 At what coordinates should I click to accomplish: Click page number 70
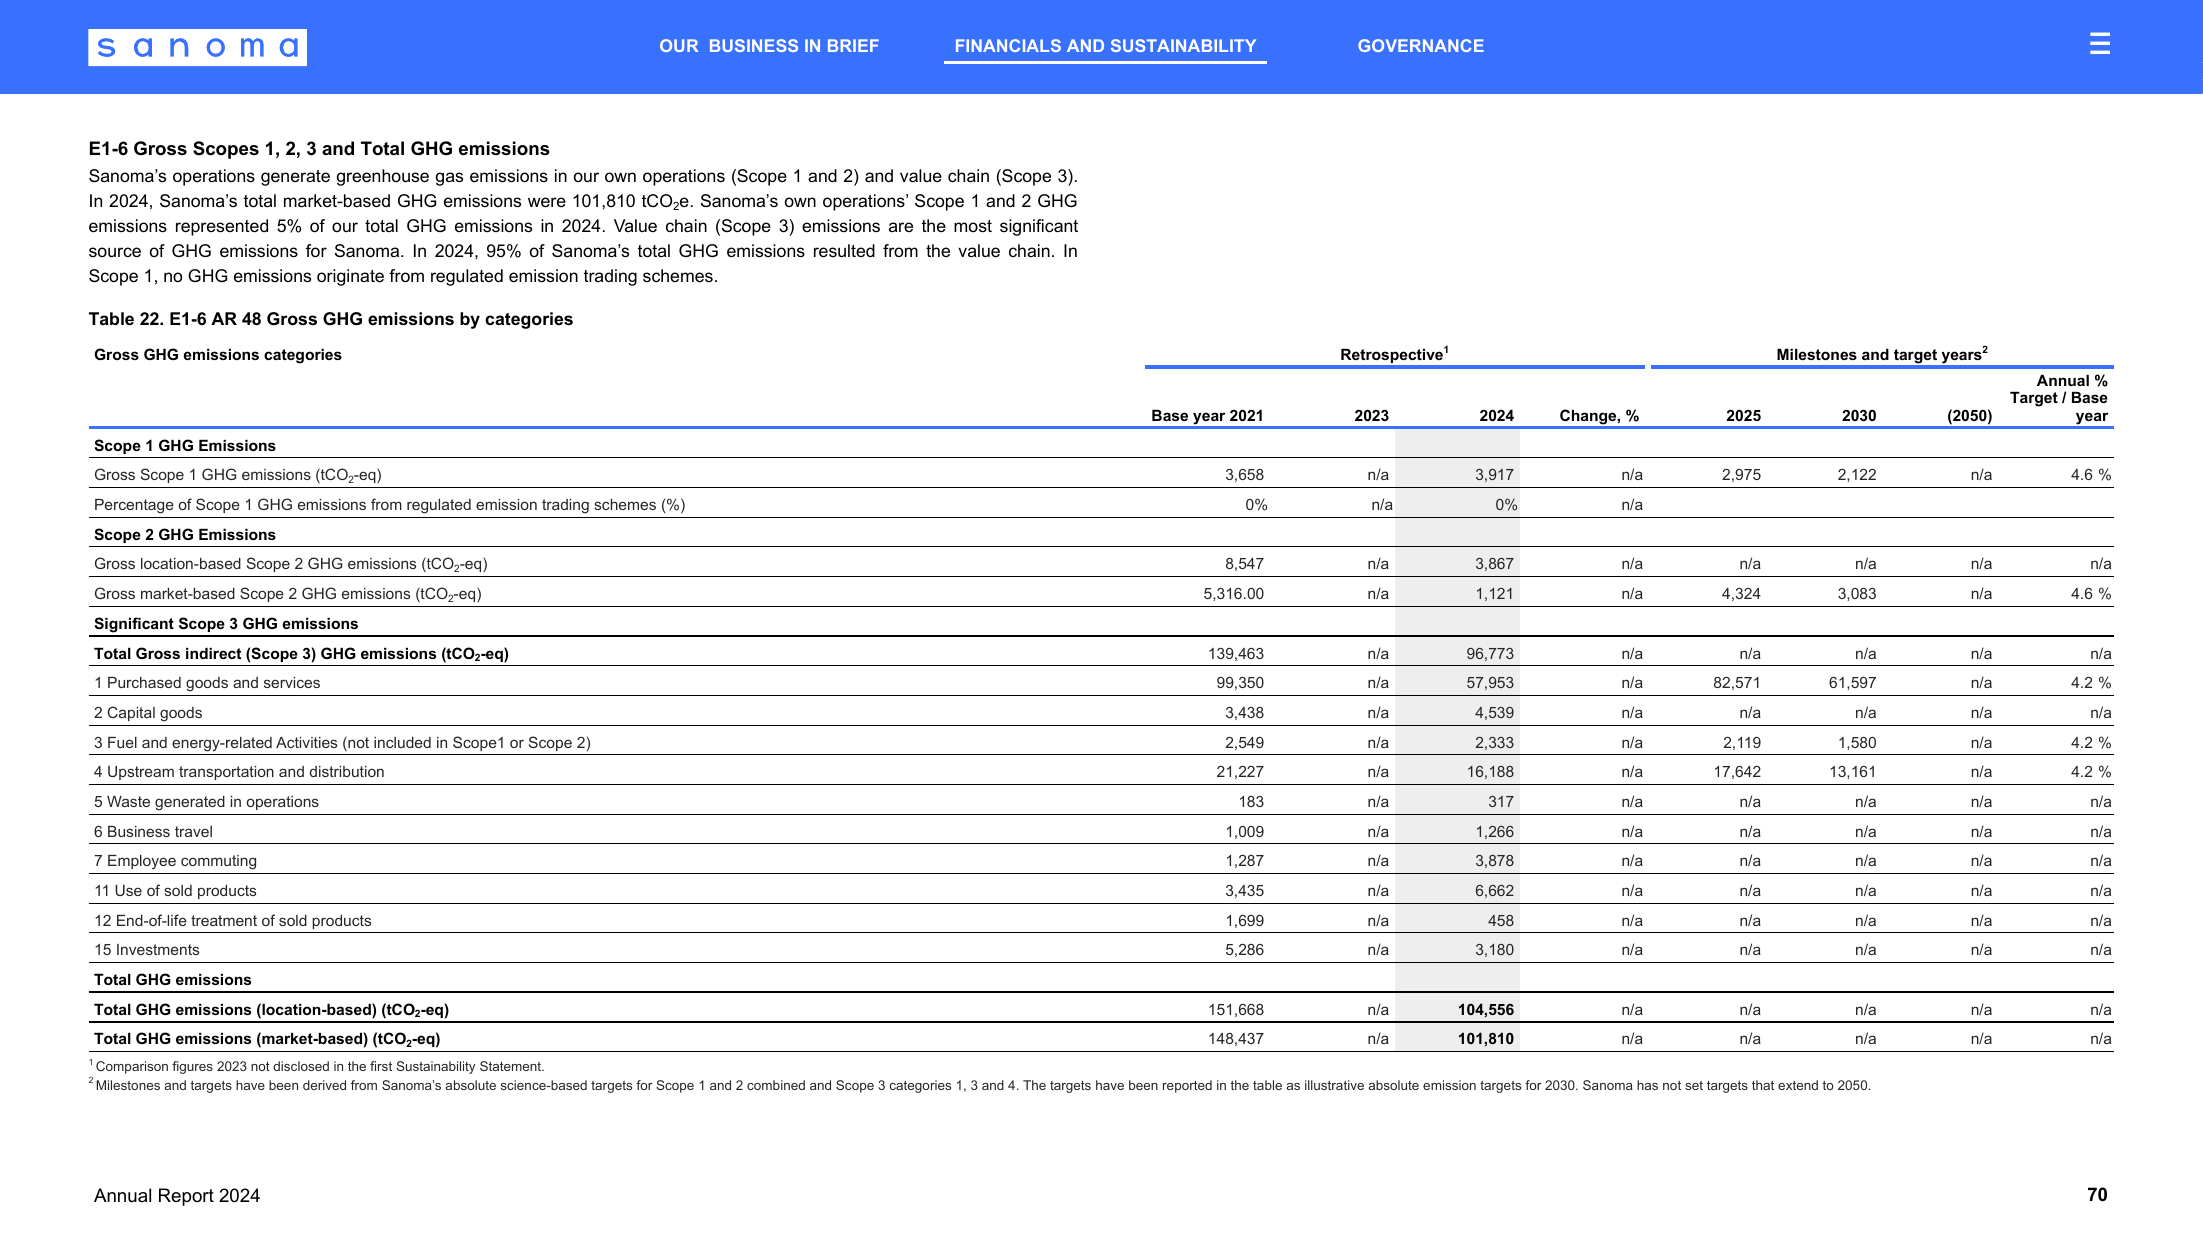coord(2097,1195)
